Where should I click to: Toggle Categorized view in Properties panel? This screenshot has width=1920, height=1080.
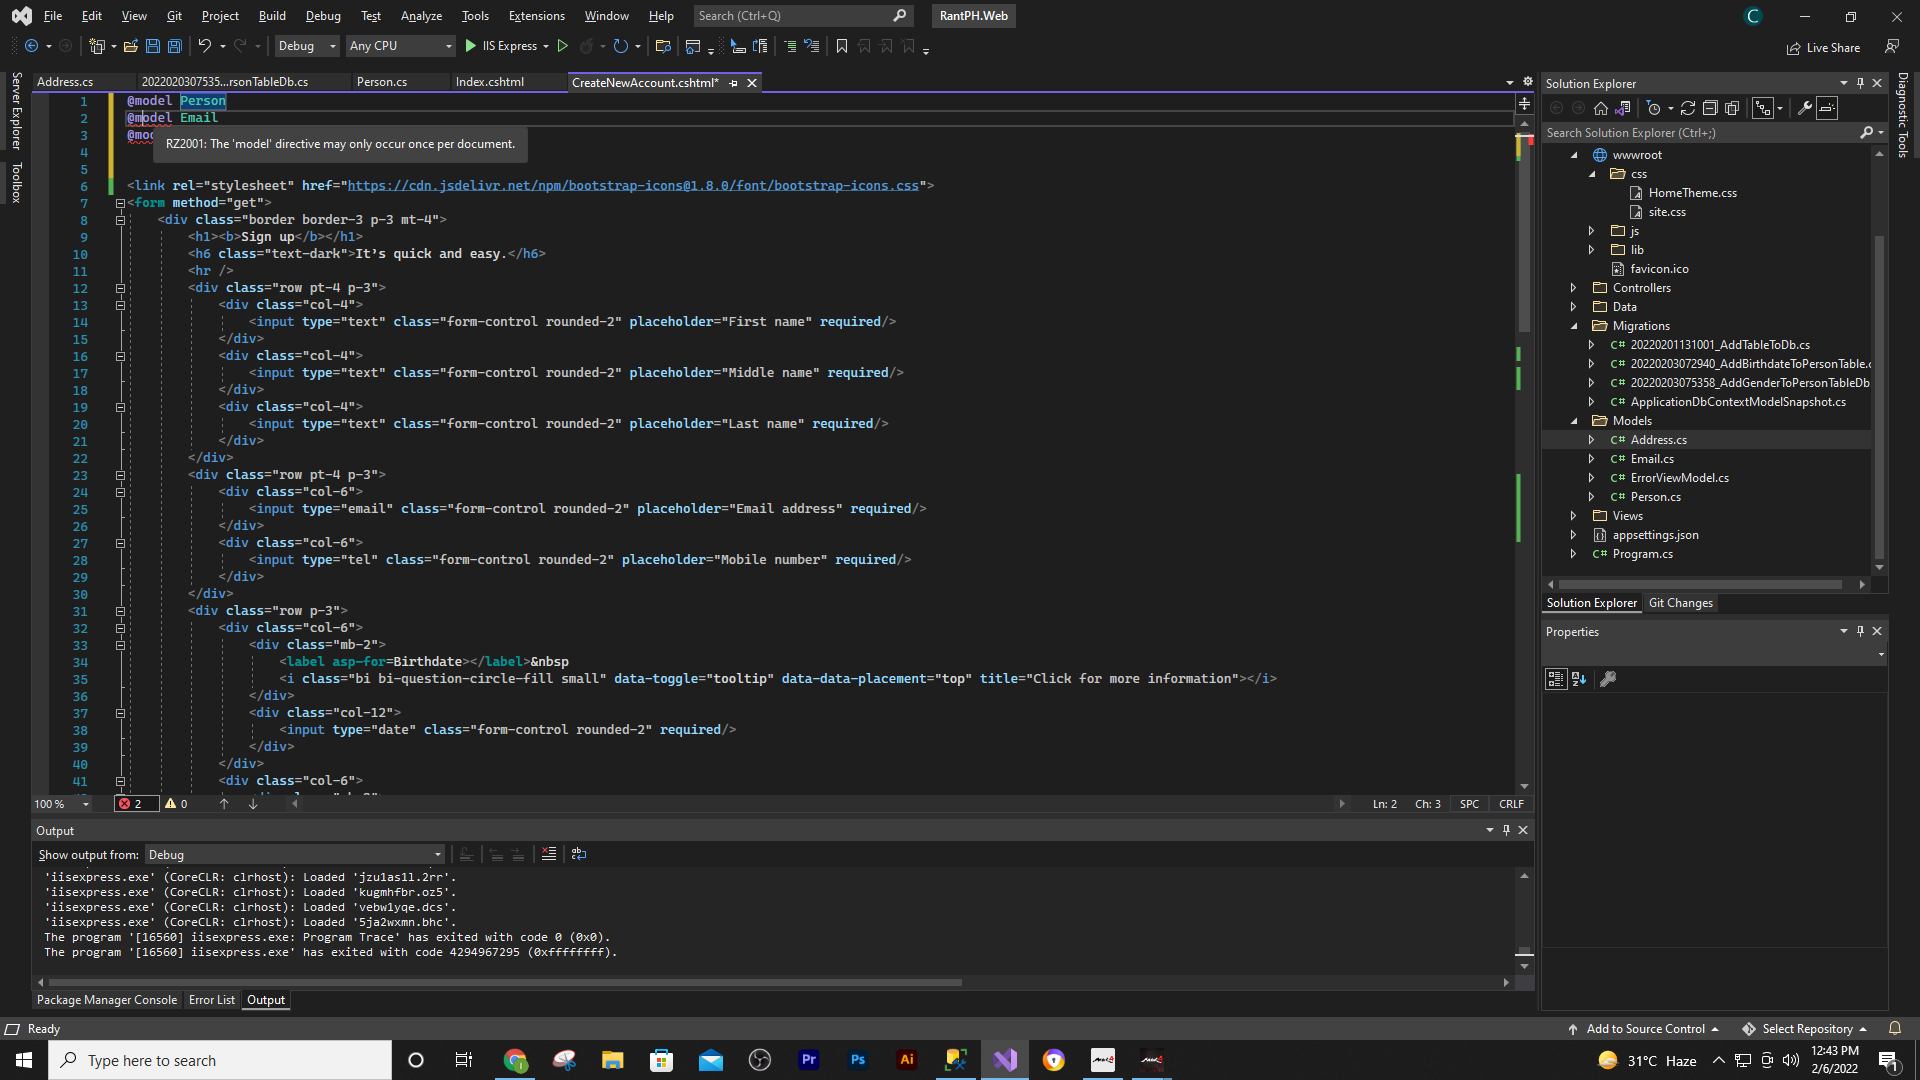pos(1556,679)
